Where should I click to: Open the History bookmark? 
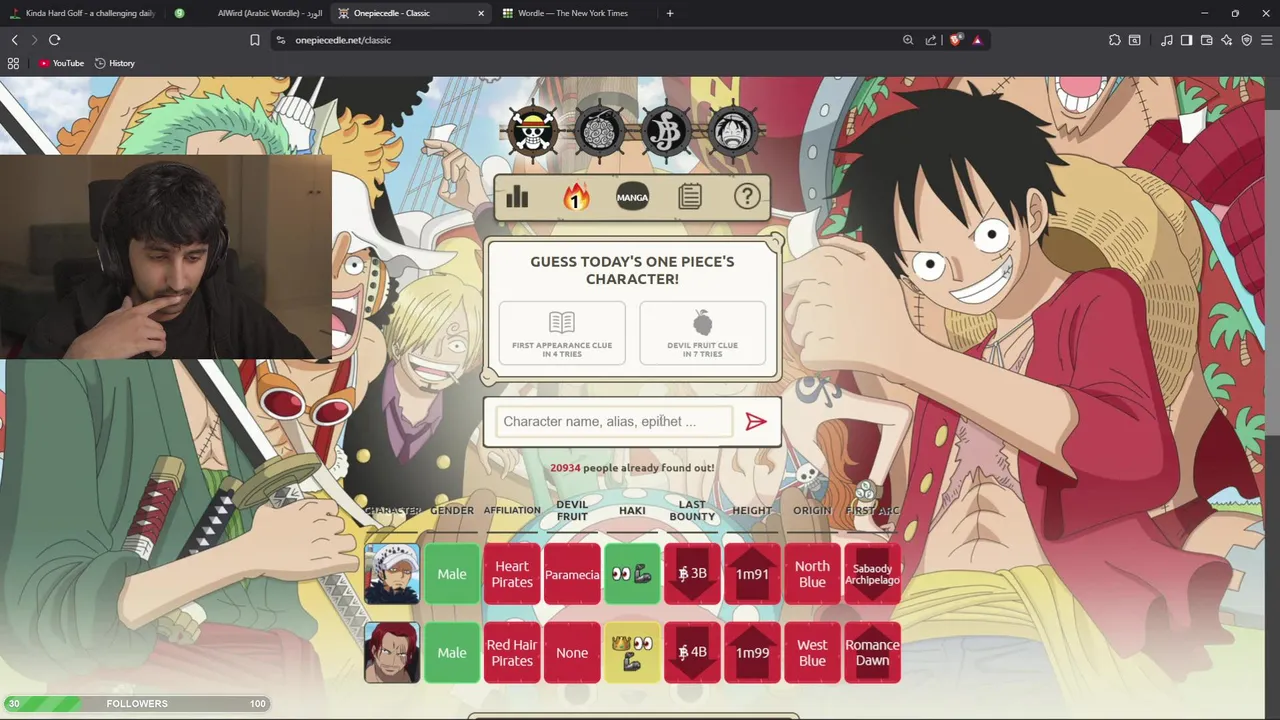point(115,63)
